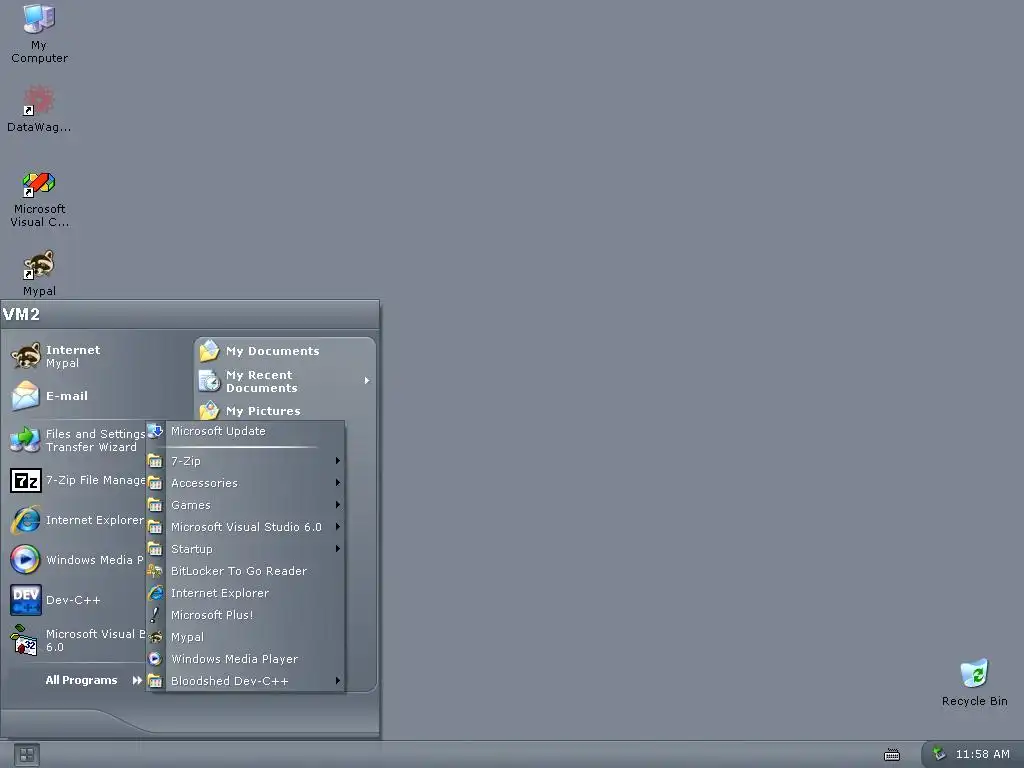Launch Mypal from All Programs list
Image resolution: width=1024 pixels, height=768 pixels.
tap(246, 637)
